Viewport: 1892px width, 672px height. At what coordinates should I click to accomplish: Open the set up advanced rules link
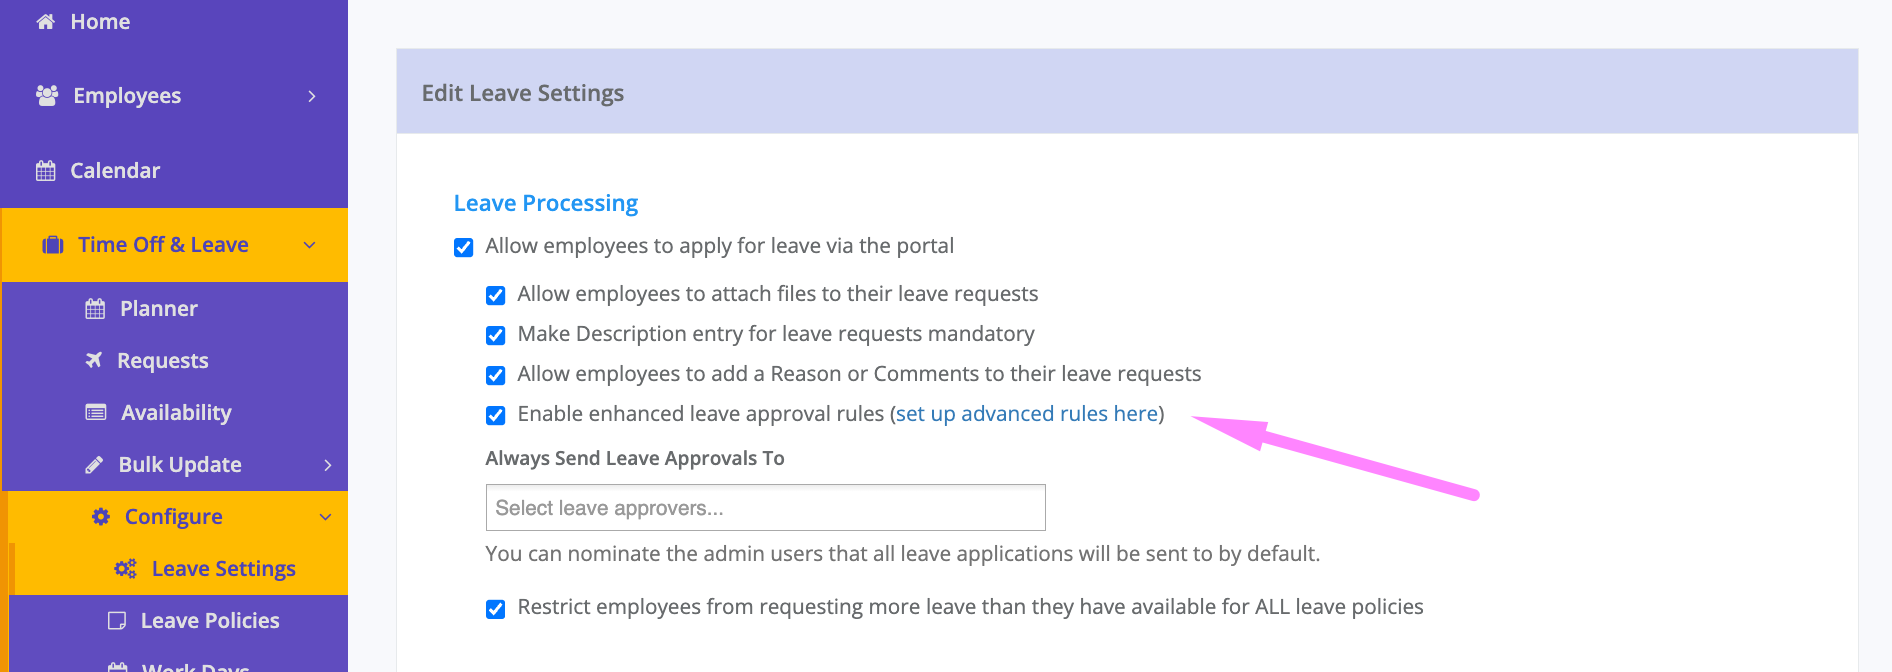pyautogui.click(x=1025, y=413)
